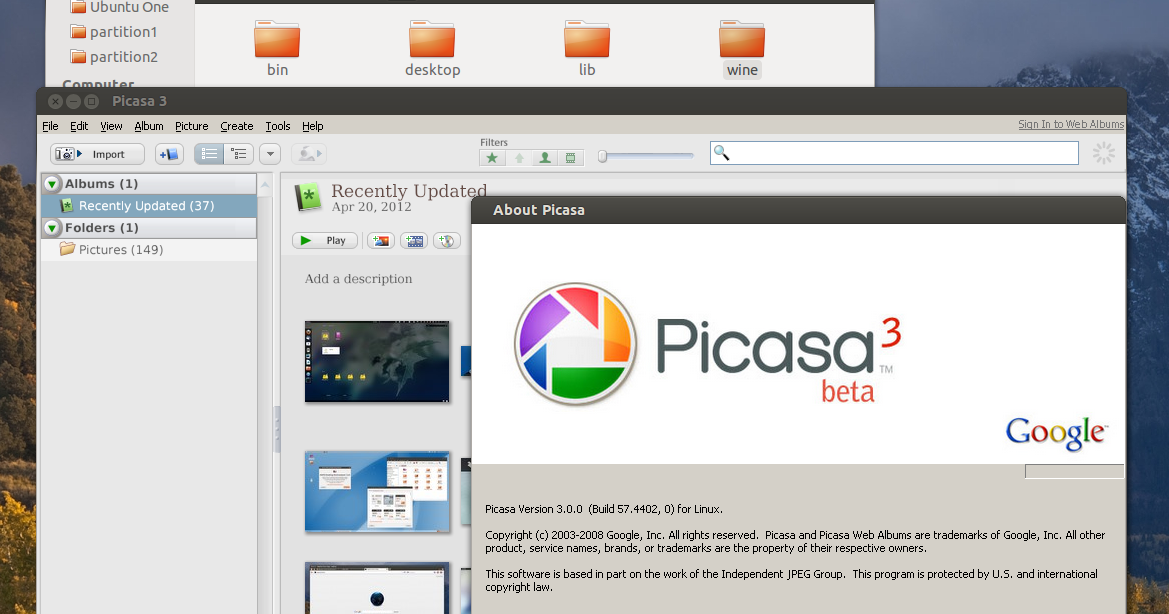Apply the movies filter
1169x614 pixels.
pyautogui.click(x=571, y=157)
